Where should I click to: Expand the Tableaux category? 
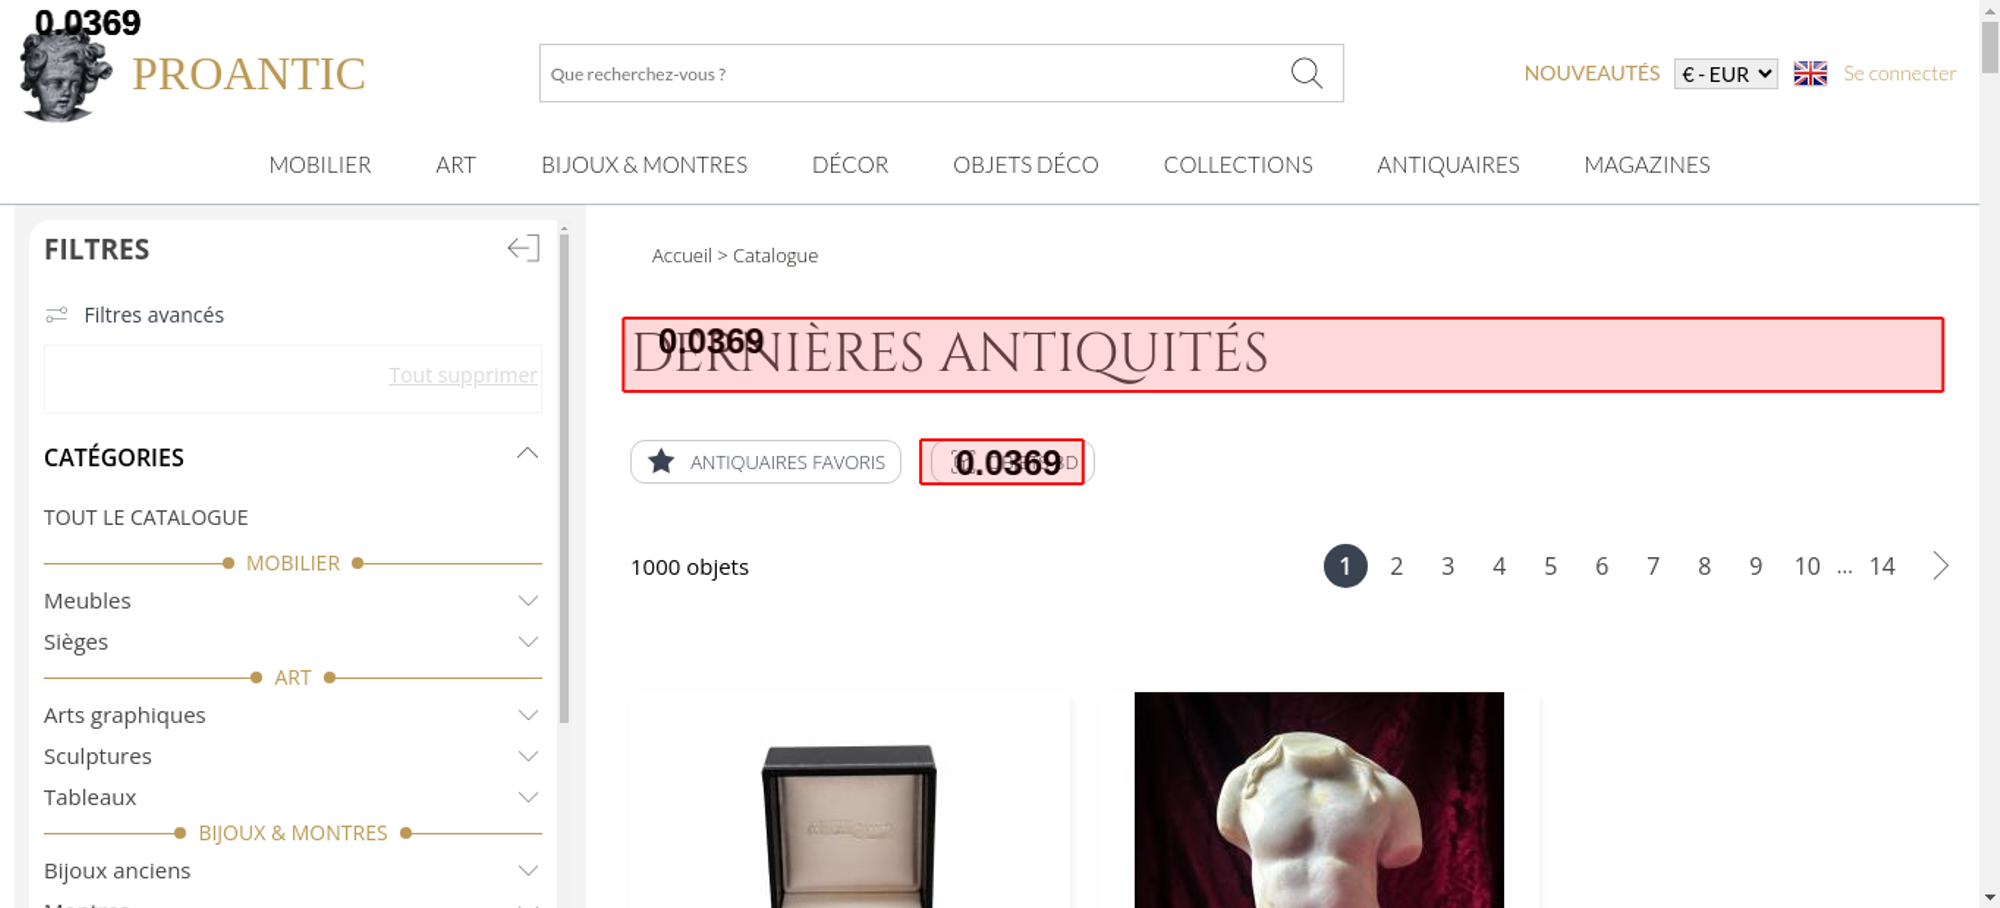click(x=528, y=797)
